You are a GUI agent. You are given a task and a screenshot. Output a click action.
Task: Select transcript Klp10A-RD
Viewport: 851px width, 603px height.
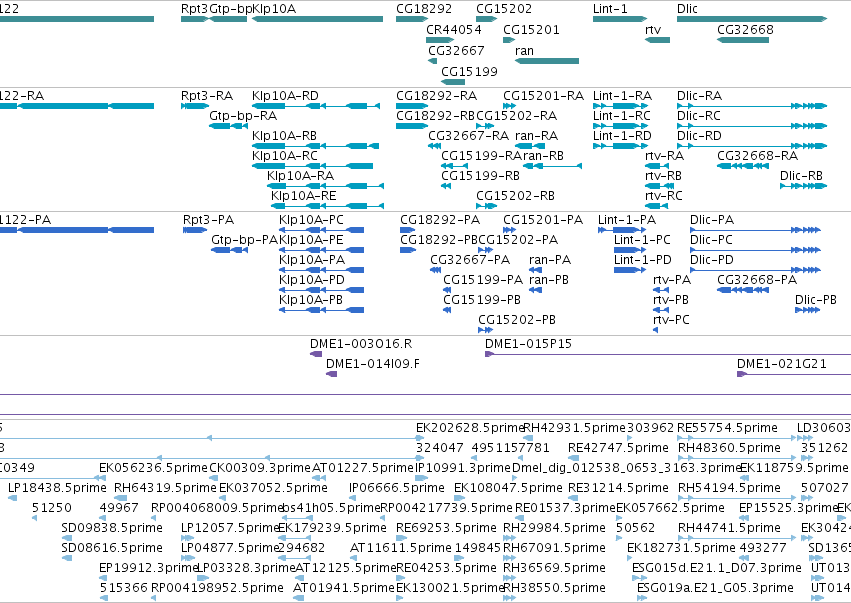click(x=315, y=106)
